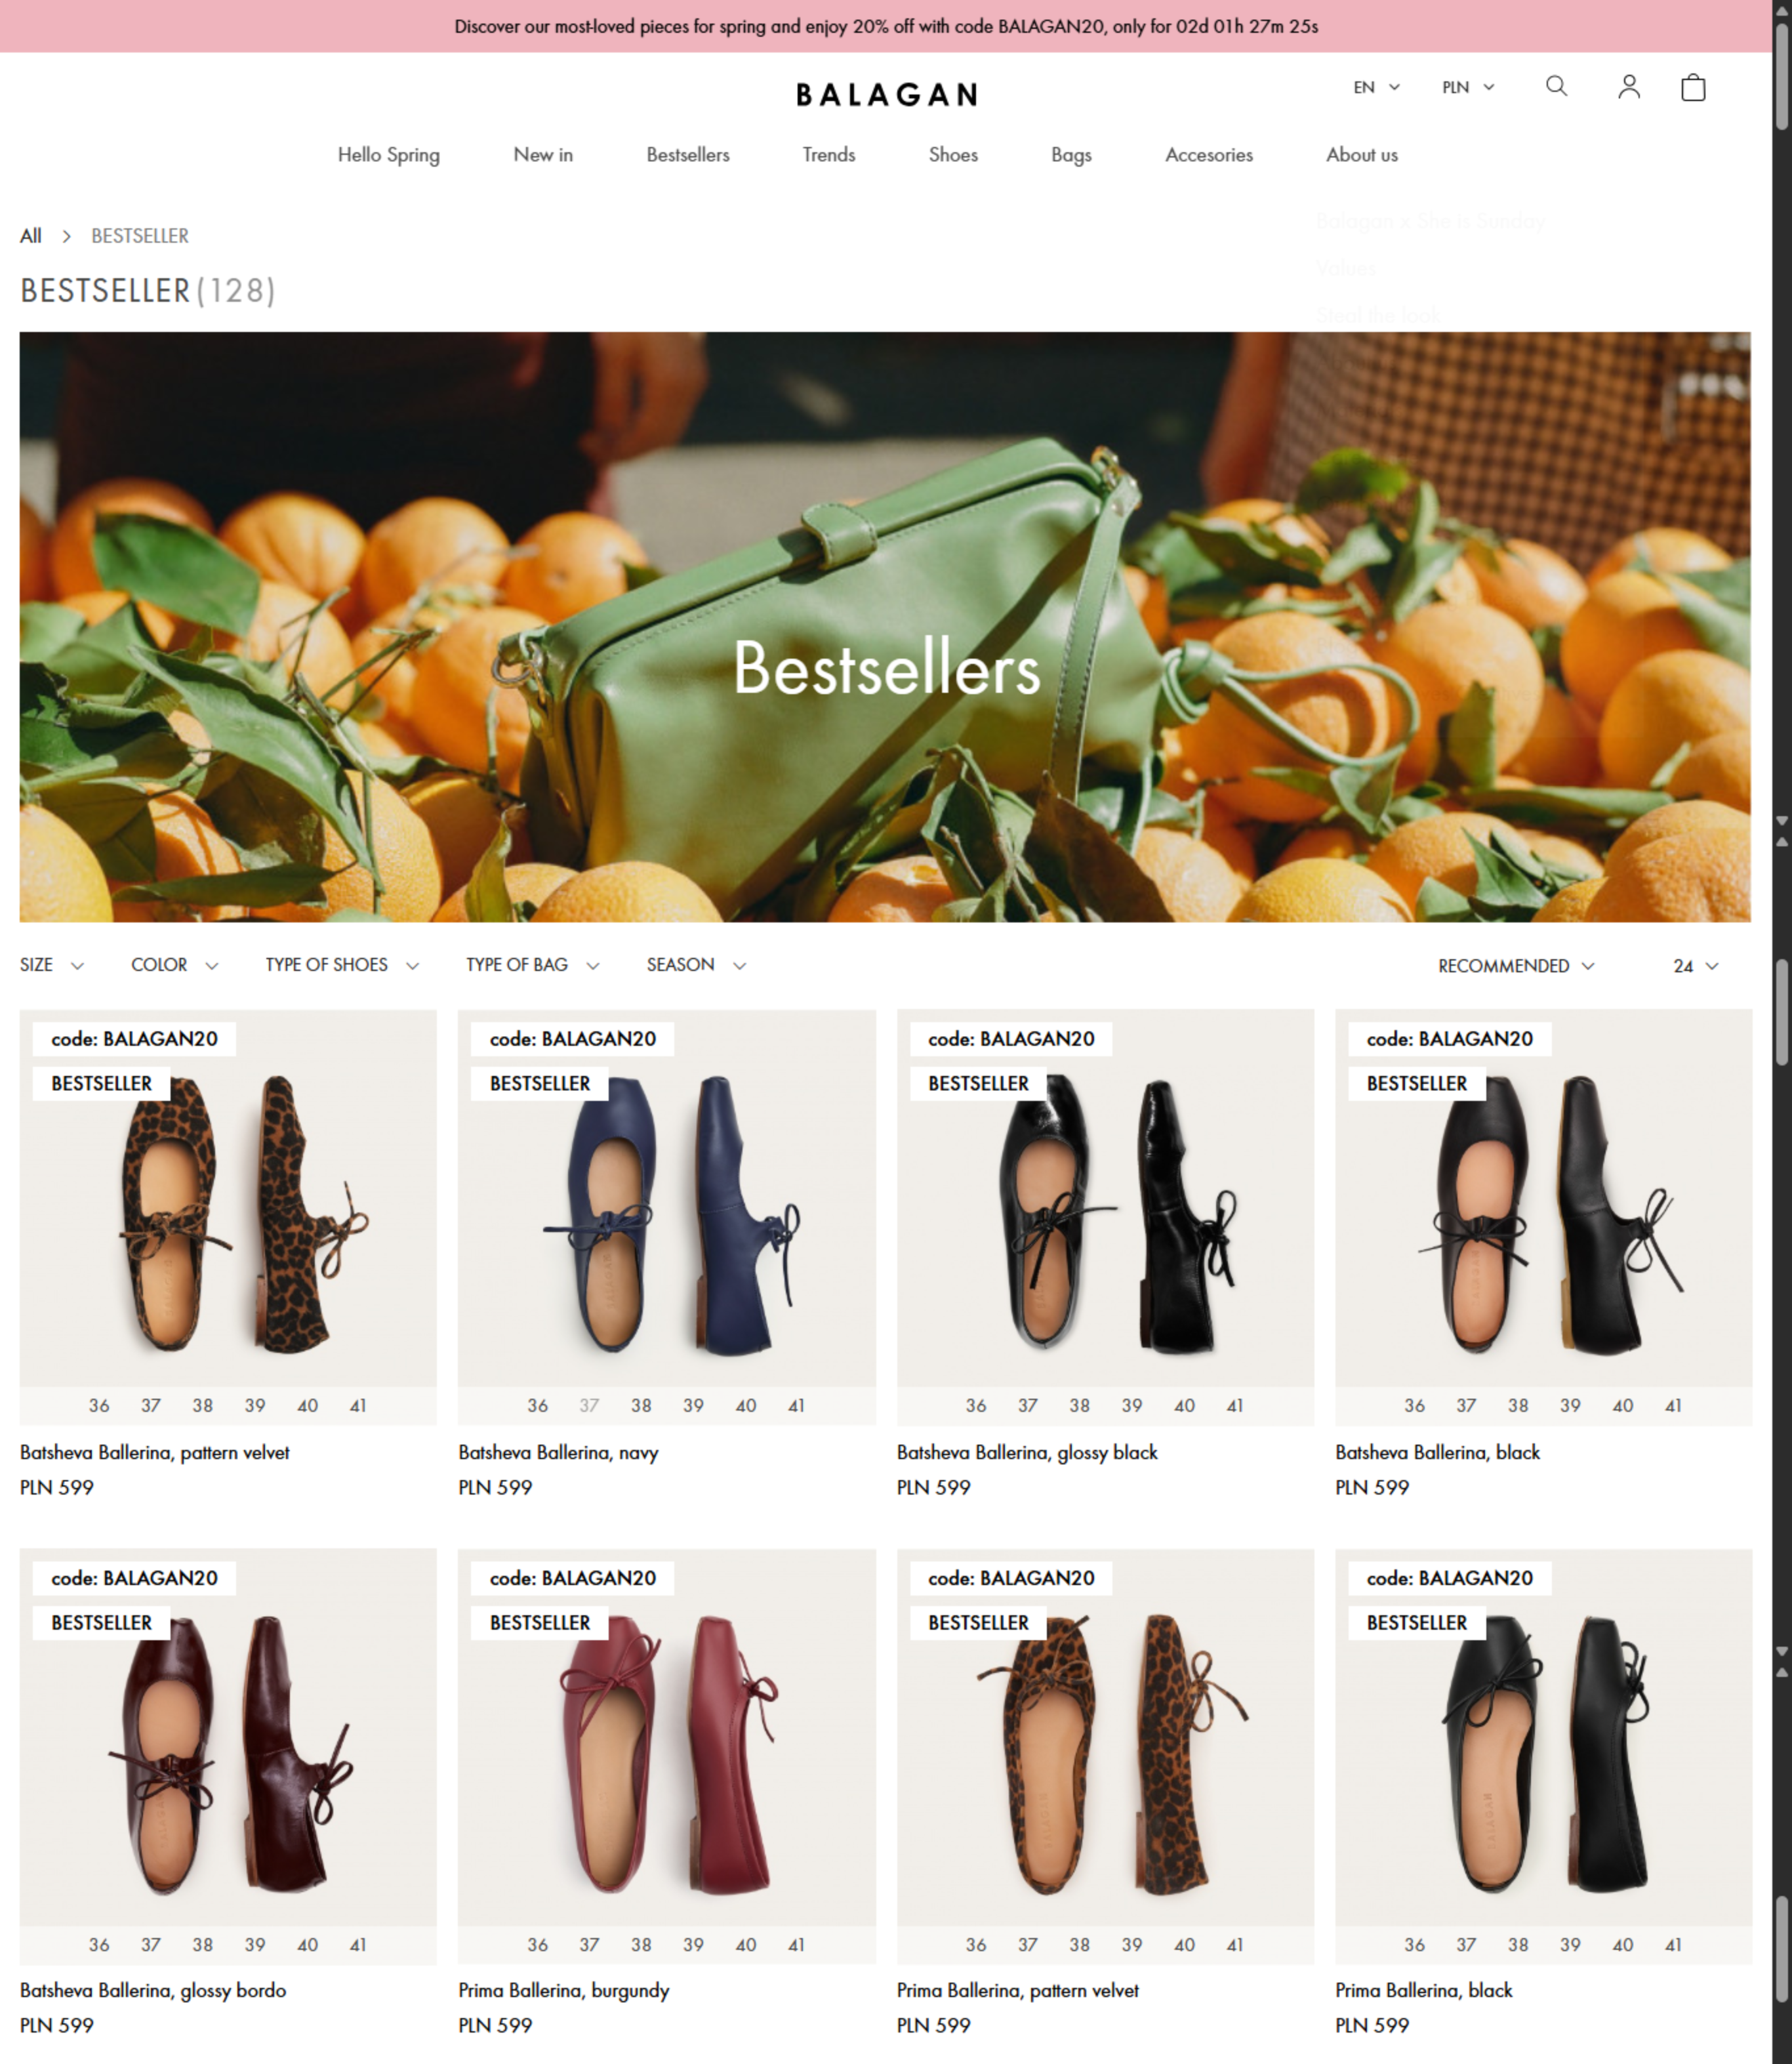
Task: Expand the PLN currency dropdown
Action: (x=1468, y=87)
